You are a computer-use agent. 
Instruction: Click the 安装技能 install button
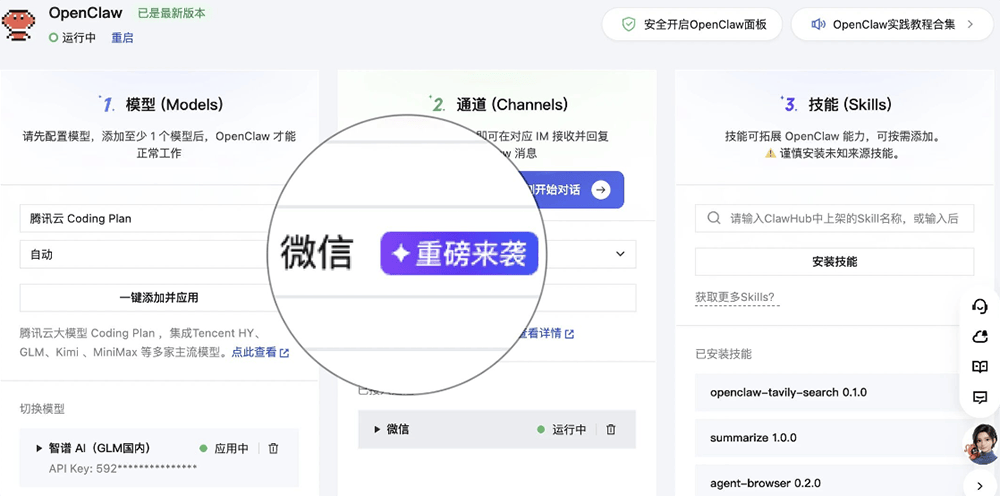click(834, 261)
